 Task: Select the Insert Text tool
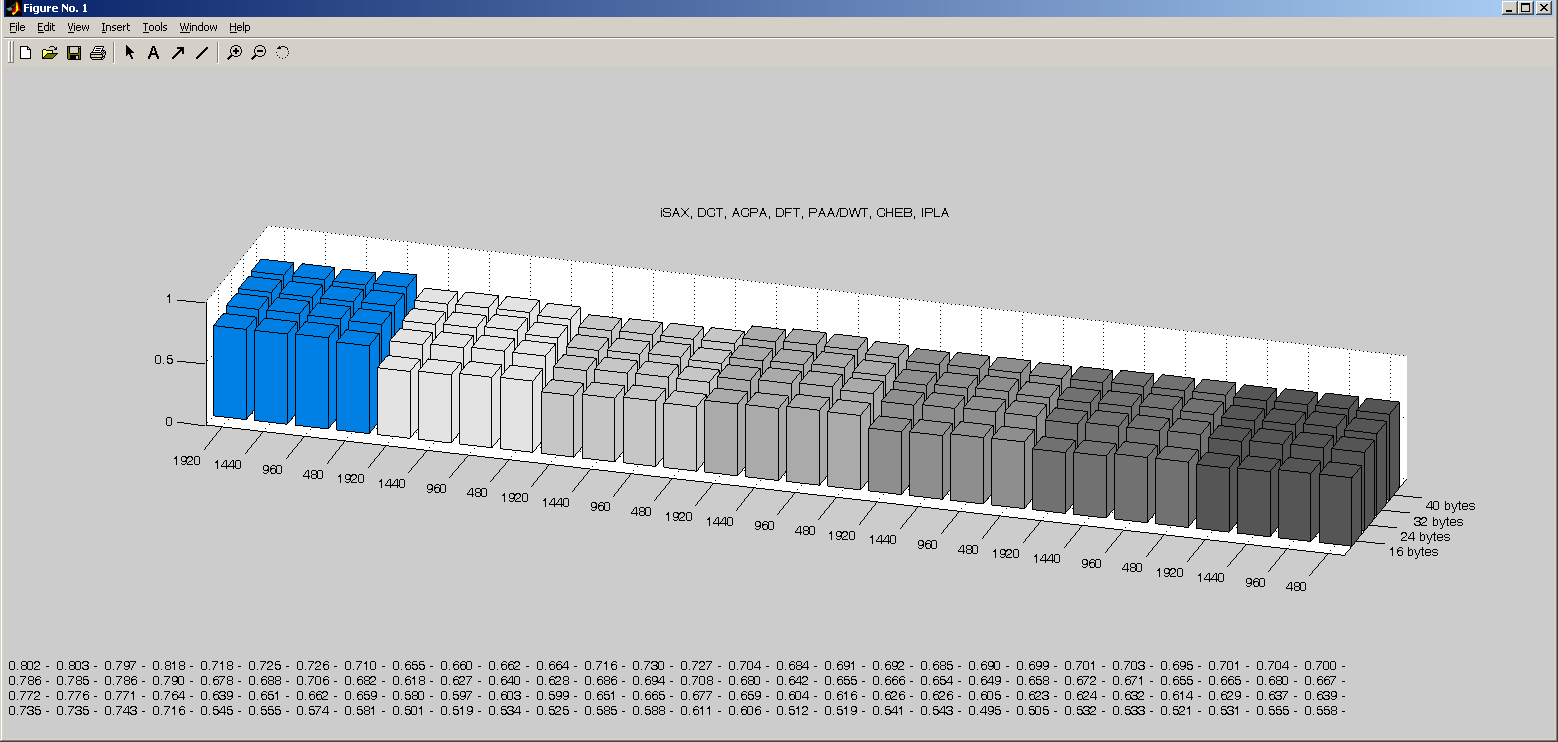[154, 53]
